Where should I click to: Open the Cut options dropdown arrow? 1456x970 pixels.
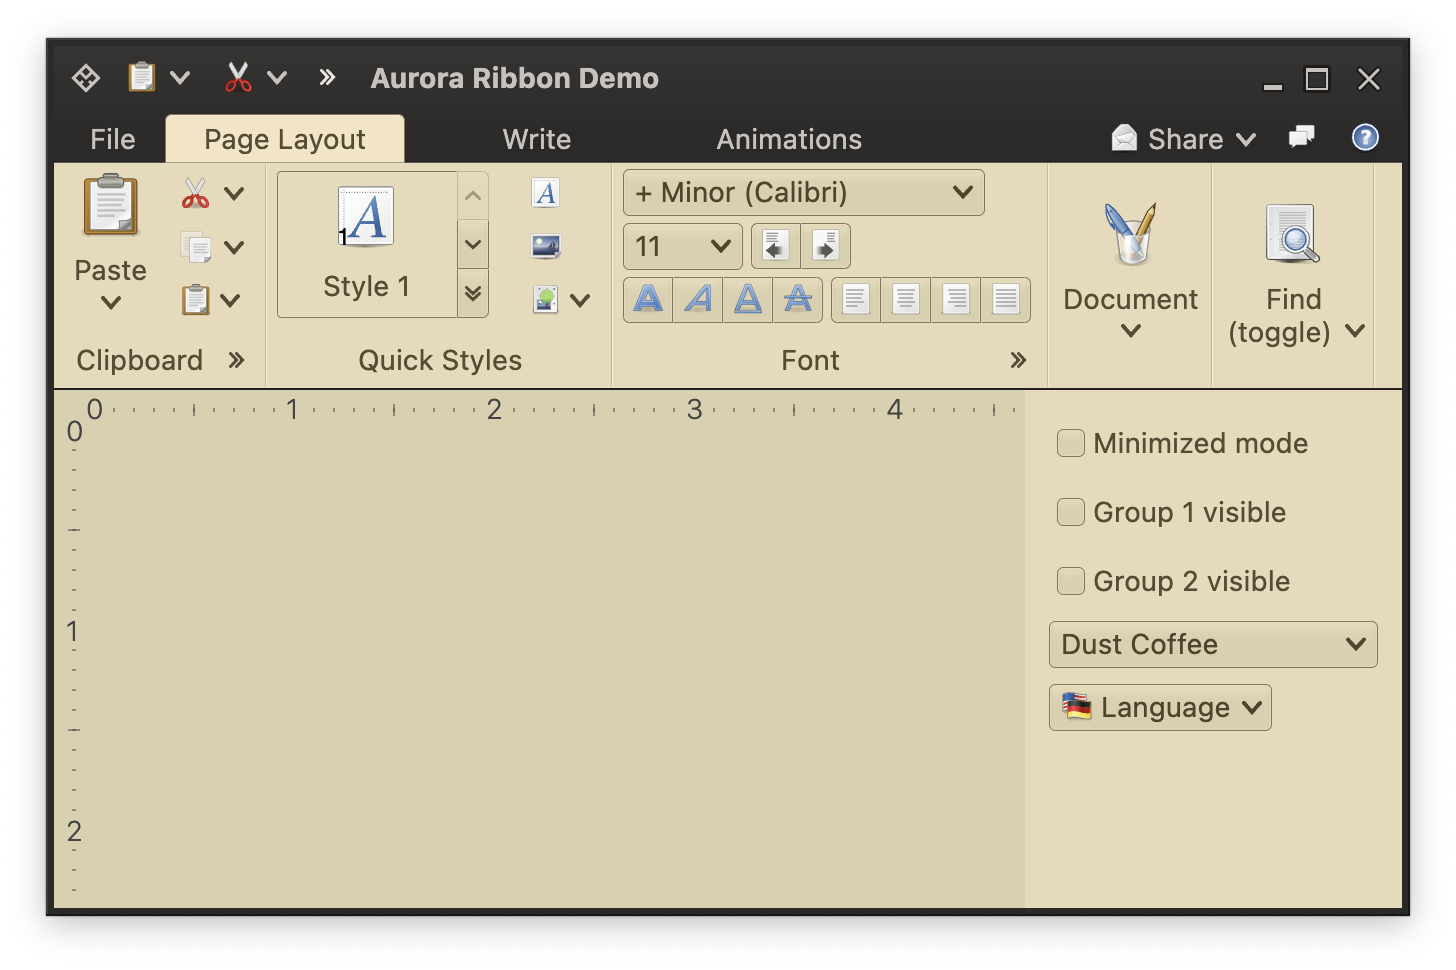click(x=234, y=194)
